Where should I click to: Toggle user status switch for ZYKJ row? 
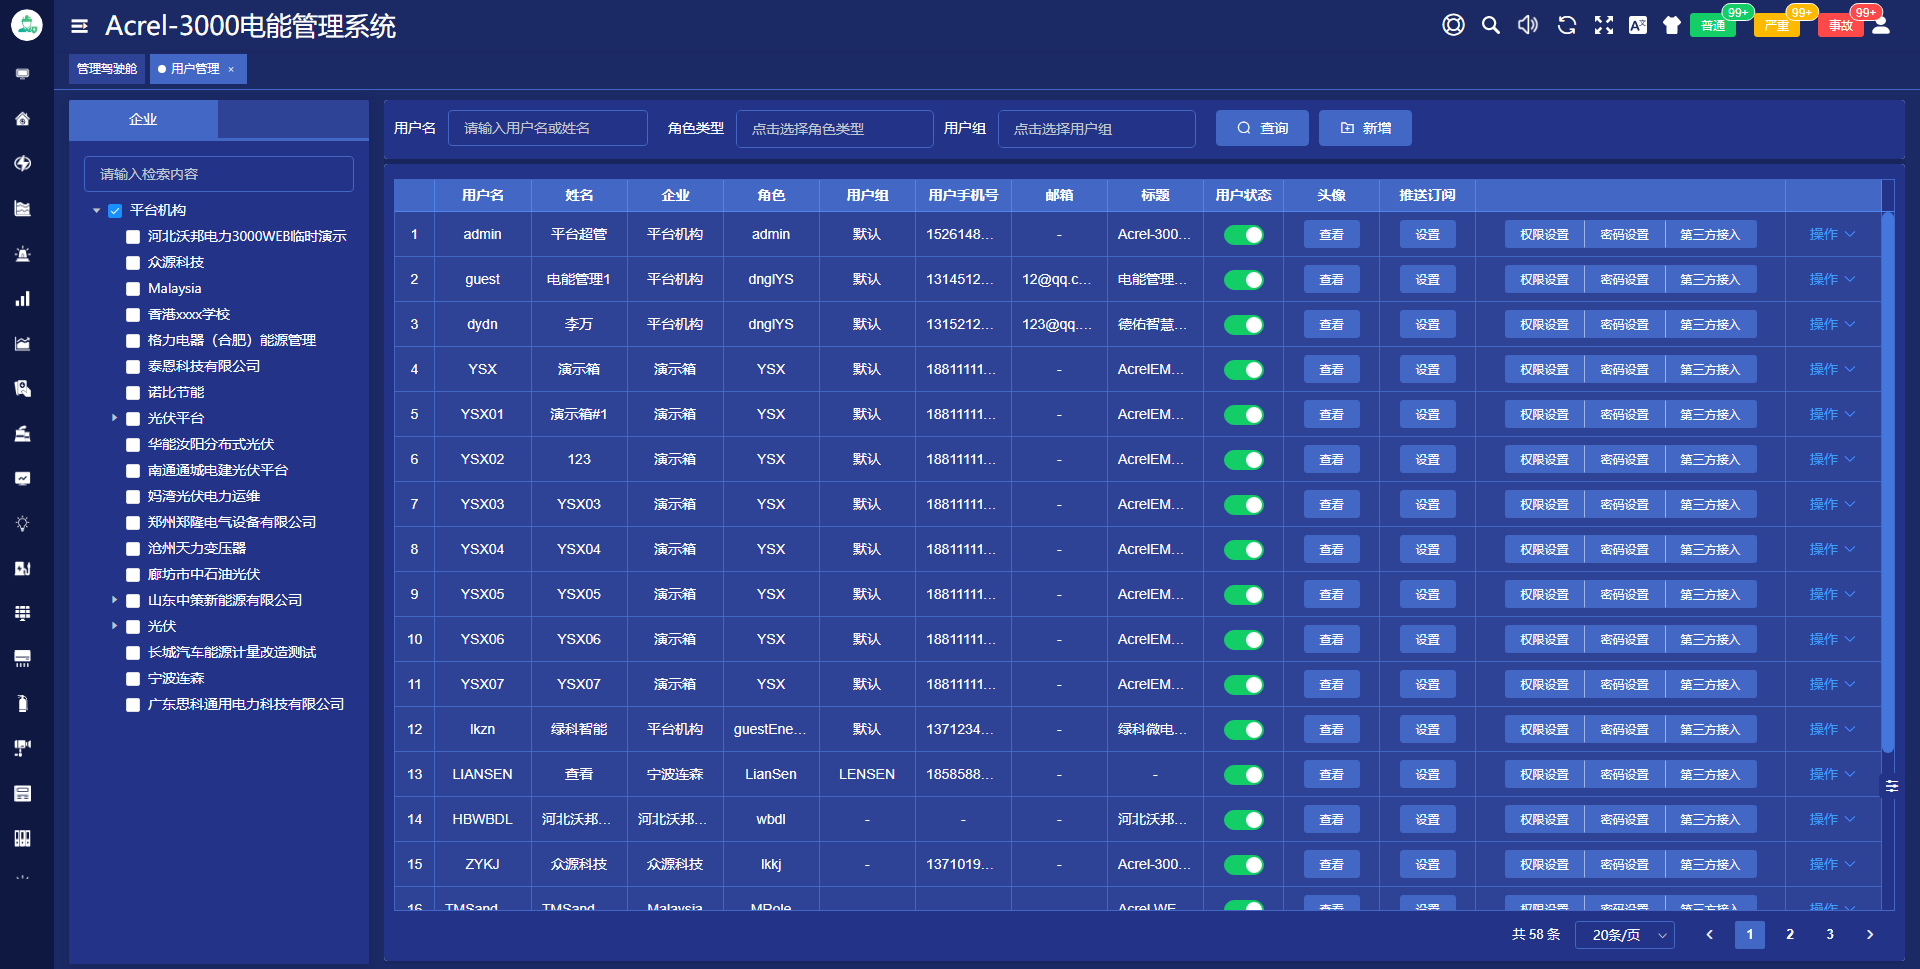pyautogui.click(x=1244, y=865)
